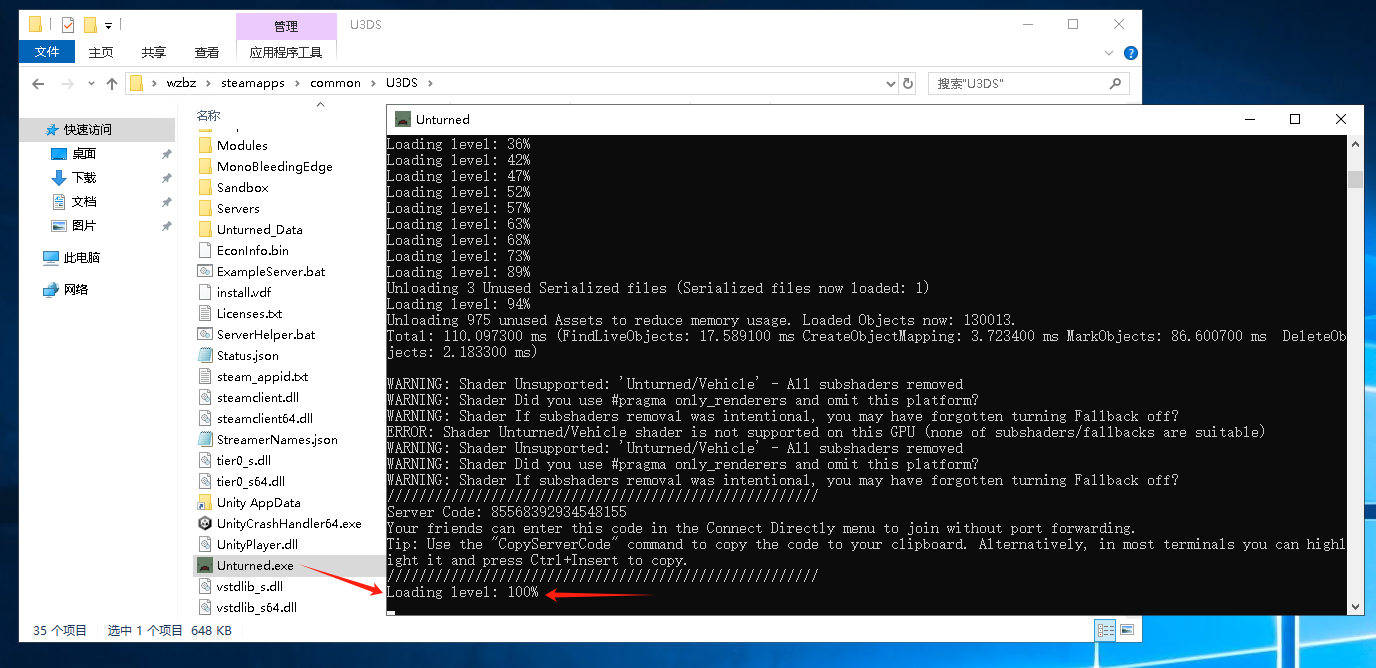The image size is (1376, 668).
Task: Select the Servers folder icon
Action: (x=205, y=208)
